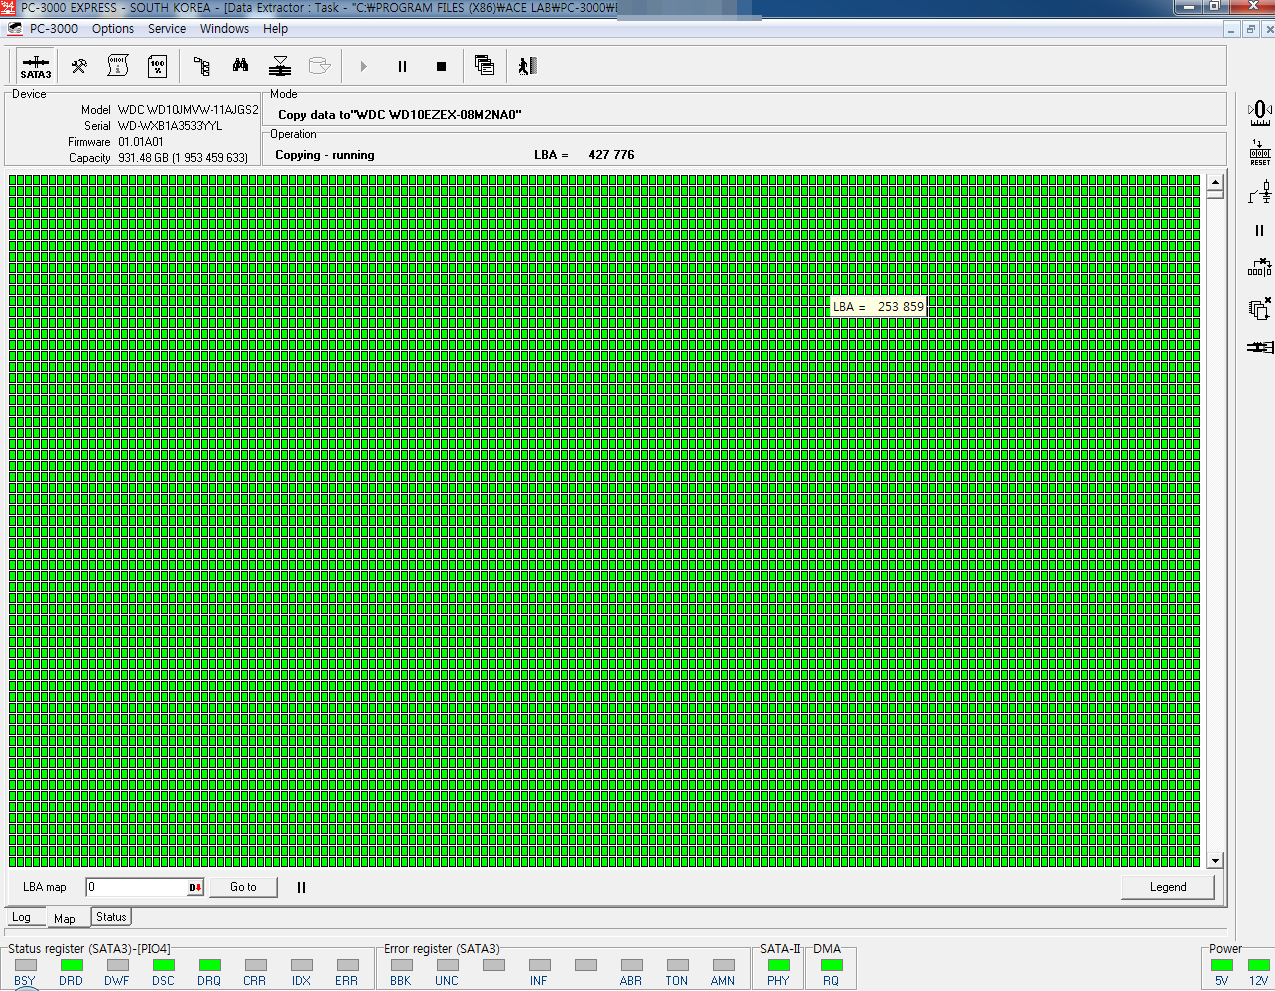Open the hammer and wrench utilities icon

pyautogui.click(x=79, y=67)
